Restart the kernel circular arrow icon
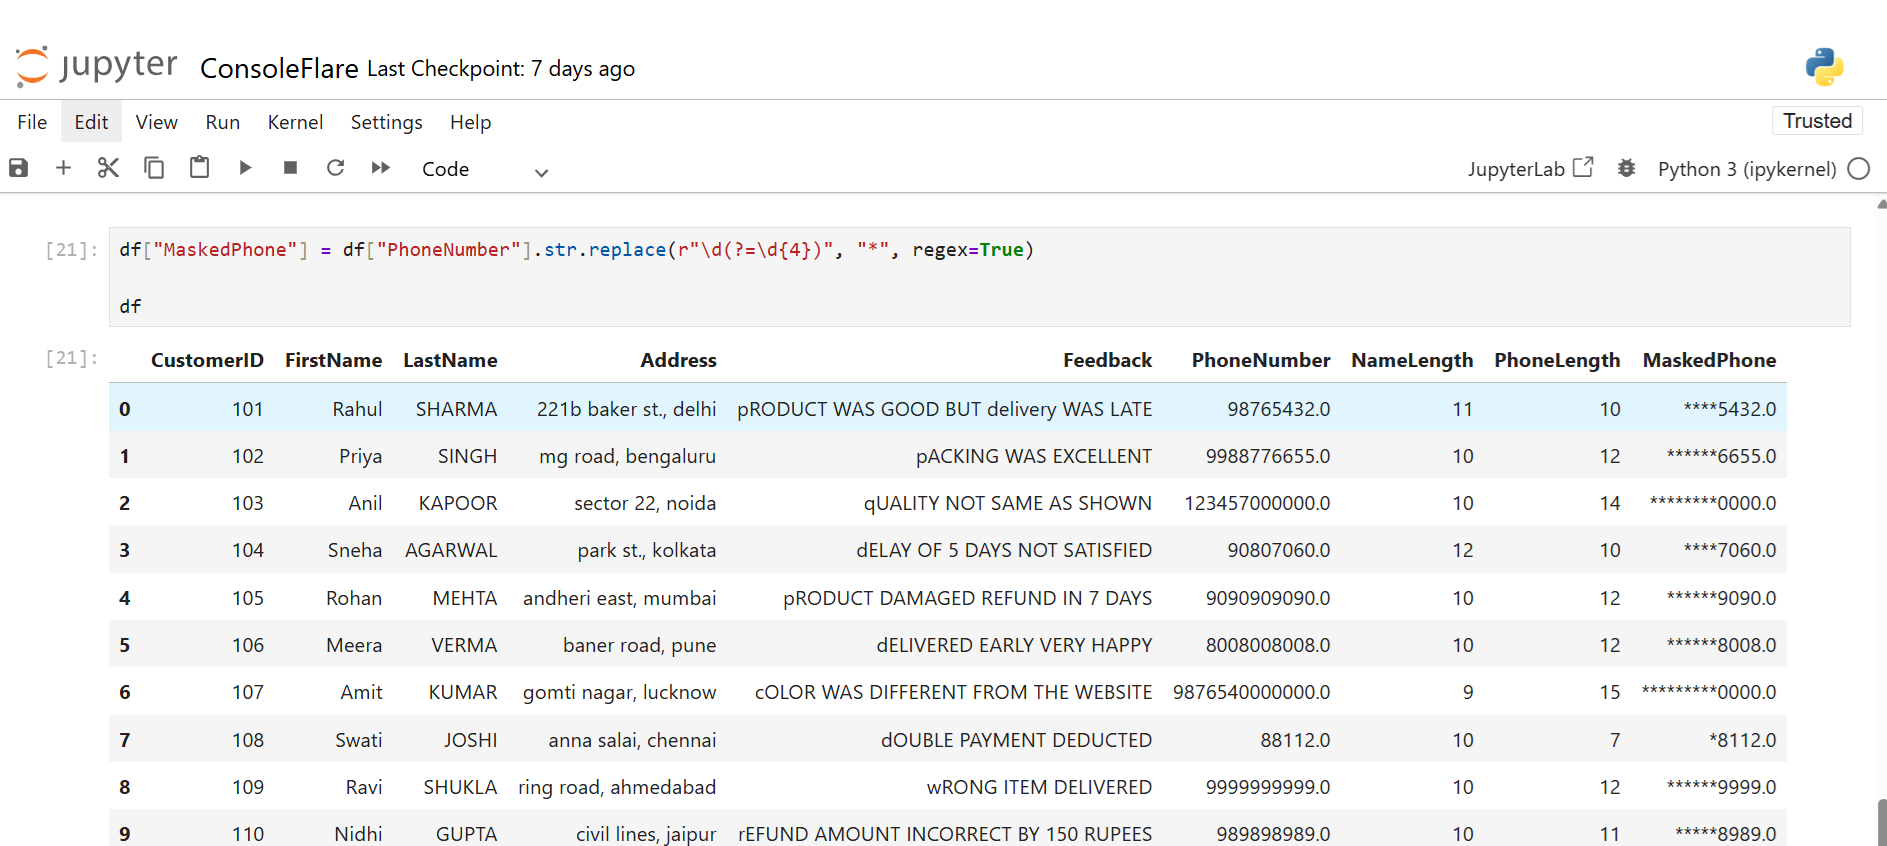Image resolution: width=1887 pixels, height=846 pixels. [x=336, y=168]
